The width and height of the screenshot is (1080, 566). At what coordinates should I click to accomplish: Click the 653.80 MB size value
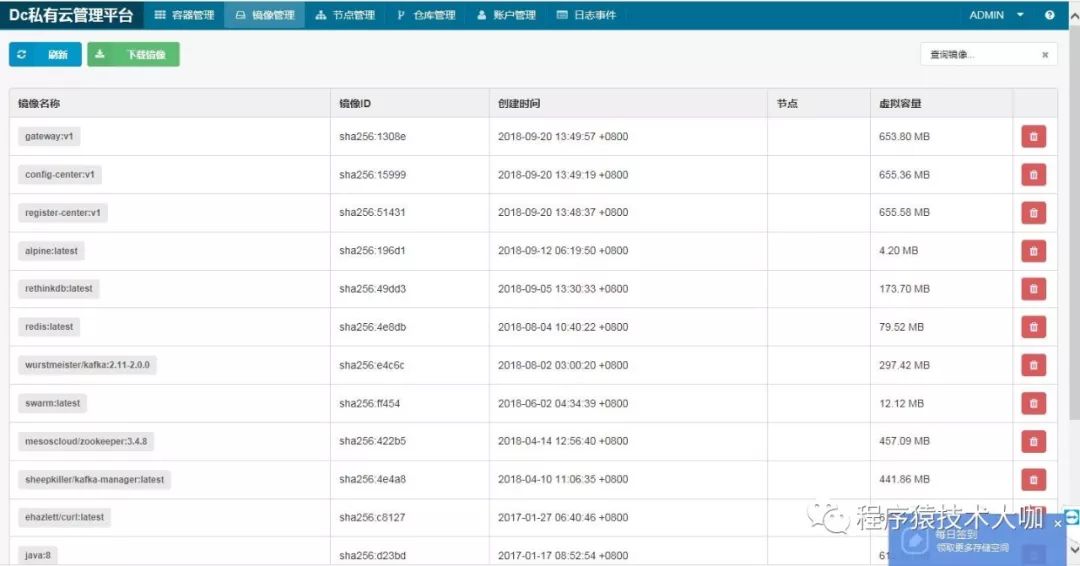tap(904, 137)
